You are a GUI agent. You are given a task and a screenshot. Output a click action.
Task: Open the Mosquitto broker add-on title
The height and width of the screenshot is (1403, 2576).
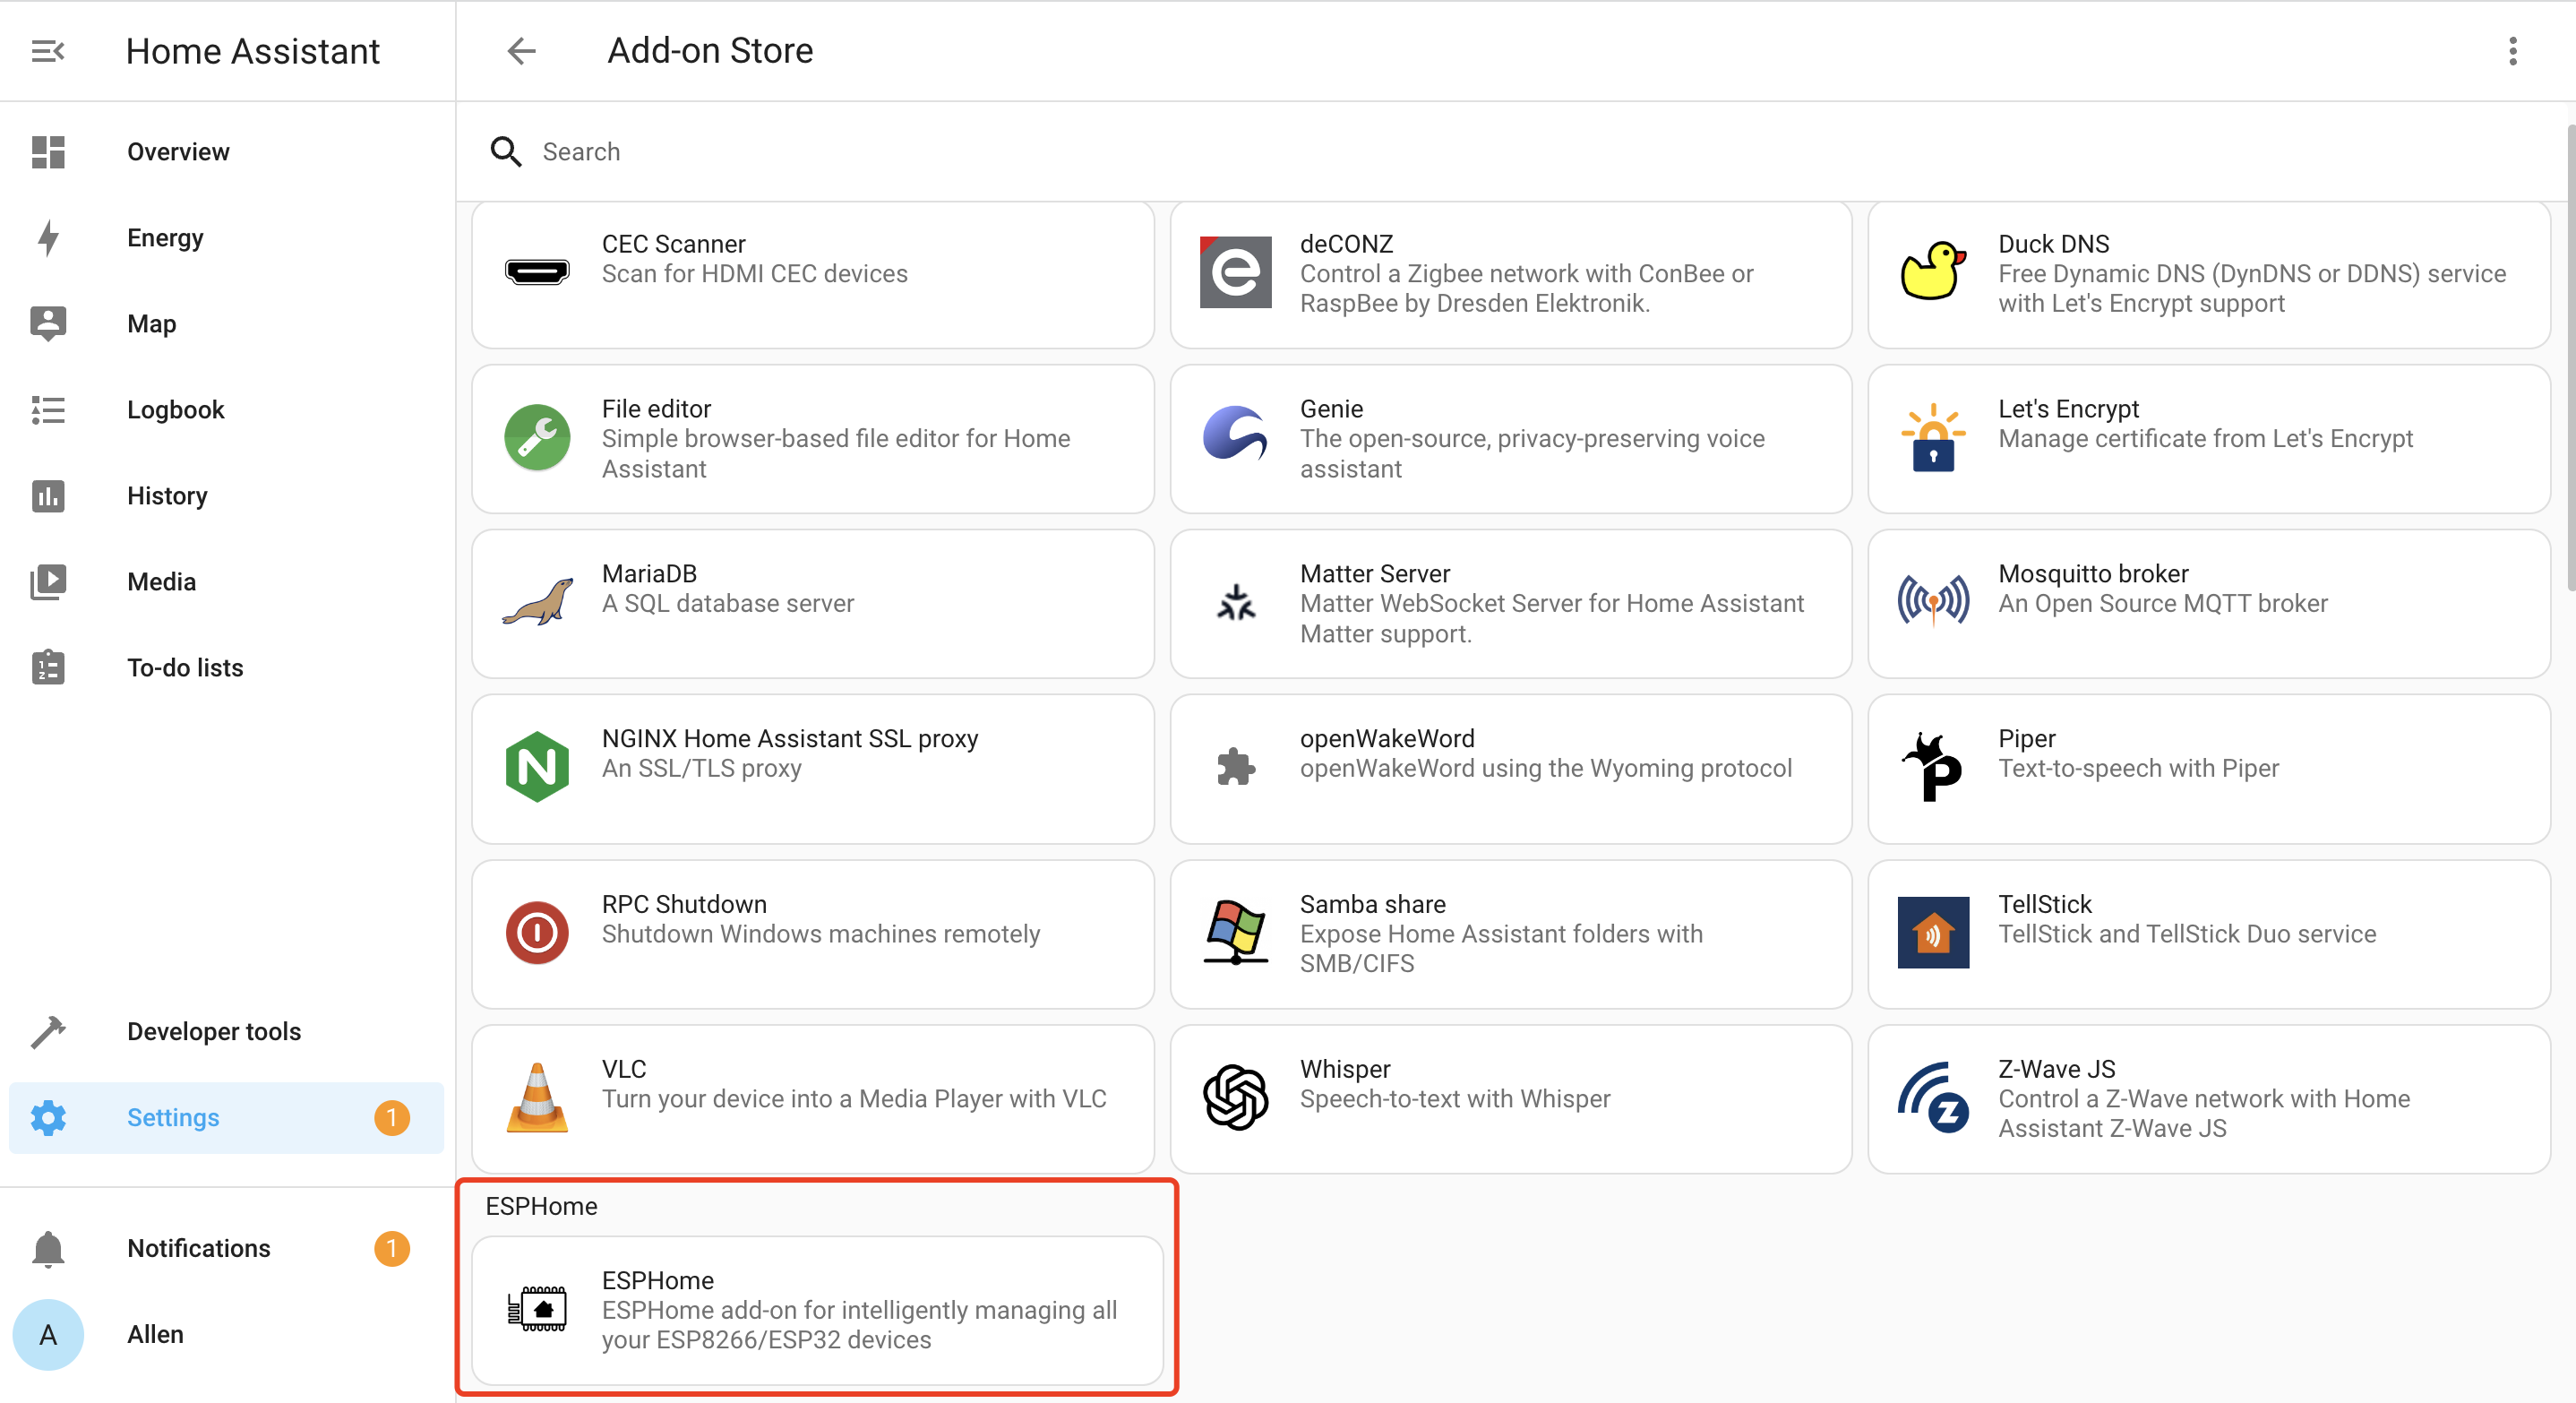click(x=2092, y=574)
